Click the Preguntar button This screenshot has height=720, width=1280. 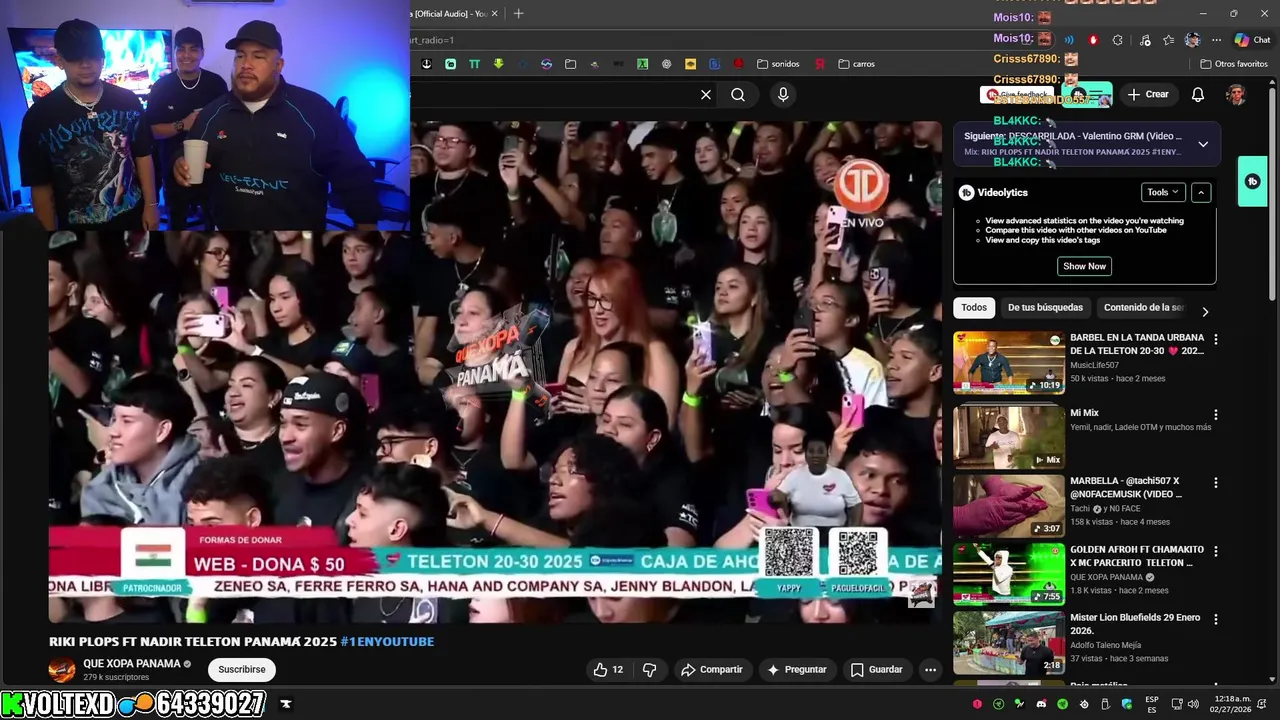(797, 670)
